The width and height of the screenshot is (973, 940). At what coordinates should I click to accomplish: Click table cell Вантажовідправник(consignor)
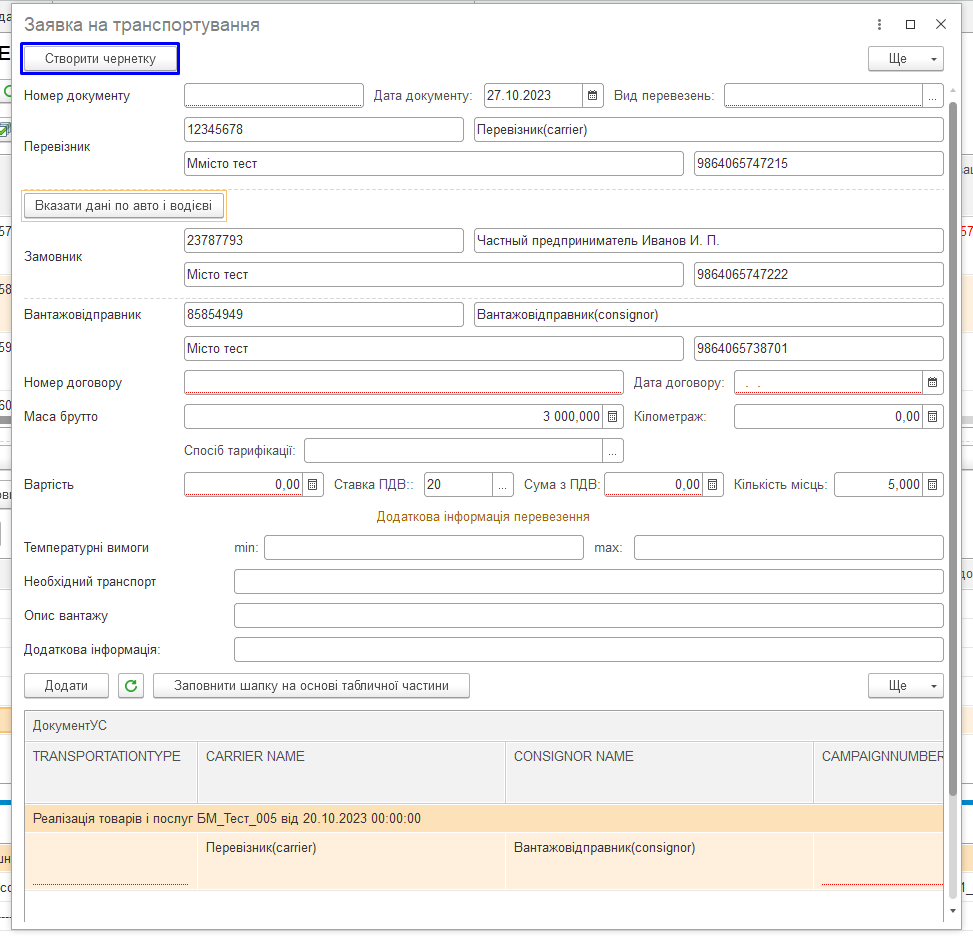[x=660, y=861]
